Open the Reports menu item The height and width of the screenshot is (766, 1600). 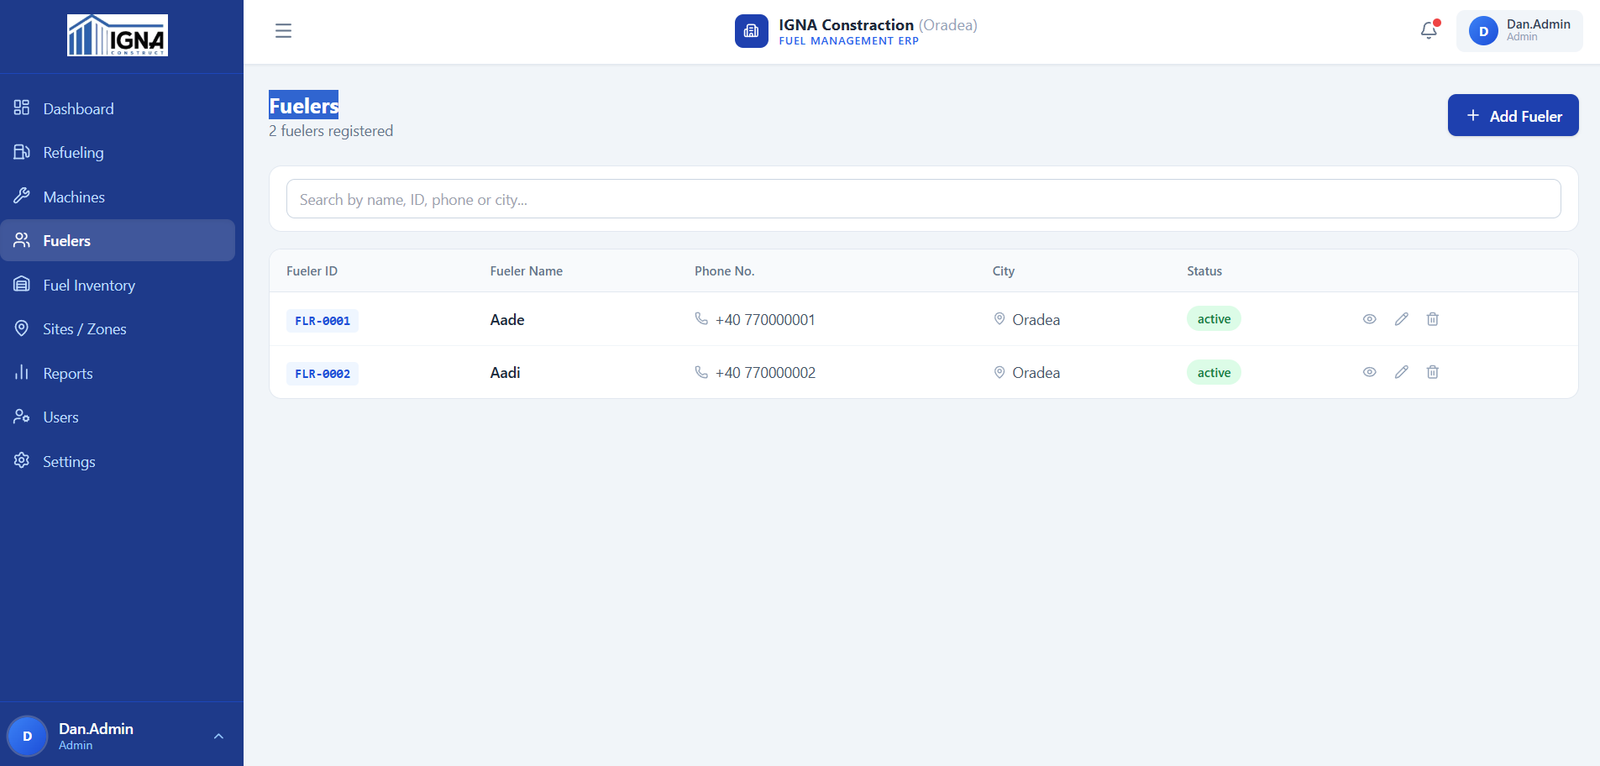(67, 373)
